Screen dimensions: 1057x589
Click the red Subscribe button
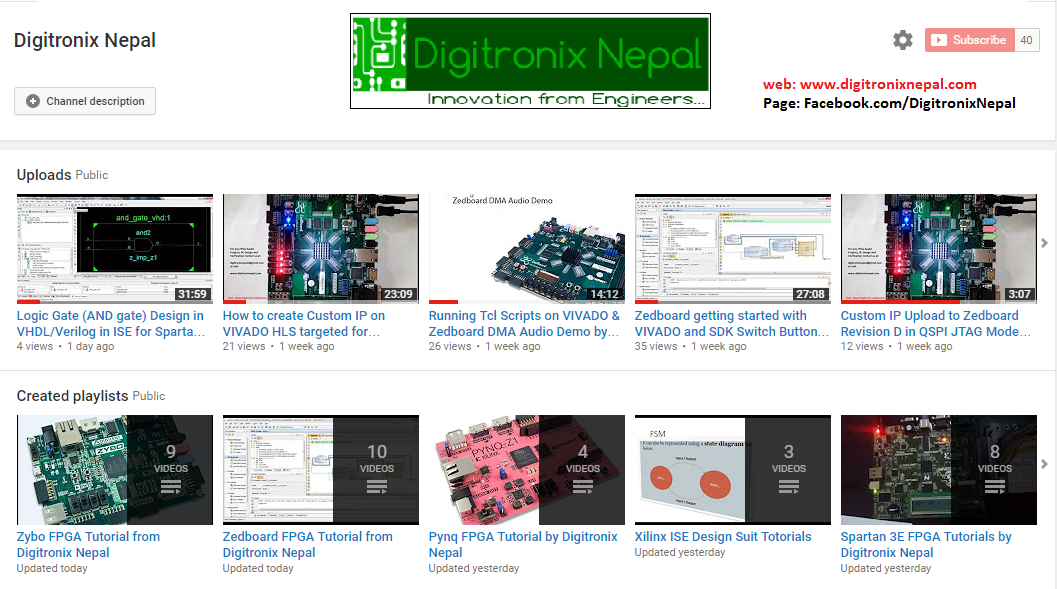(x=969, y=40)
